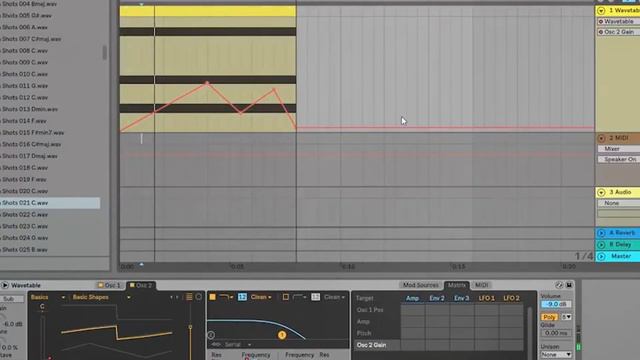640x360 pixels.
Task: Click the orange automation breakpoint at the first peak
Action: [x=207, y=83]
